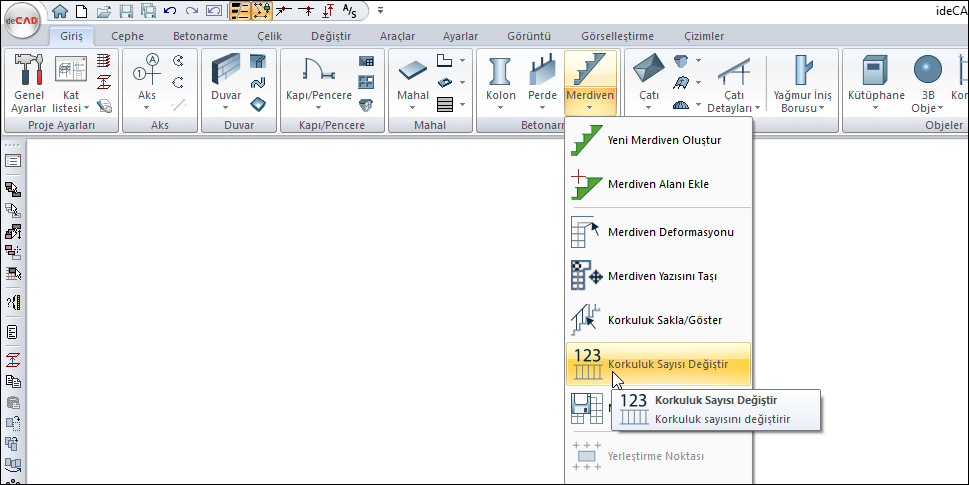
Task: Switch to the Betonarme ribbon tab
Action: [x=198, y=36]
